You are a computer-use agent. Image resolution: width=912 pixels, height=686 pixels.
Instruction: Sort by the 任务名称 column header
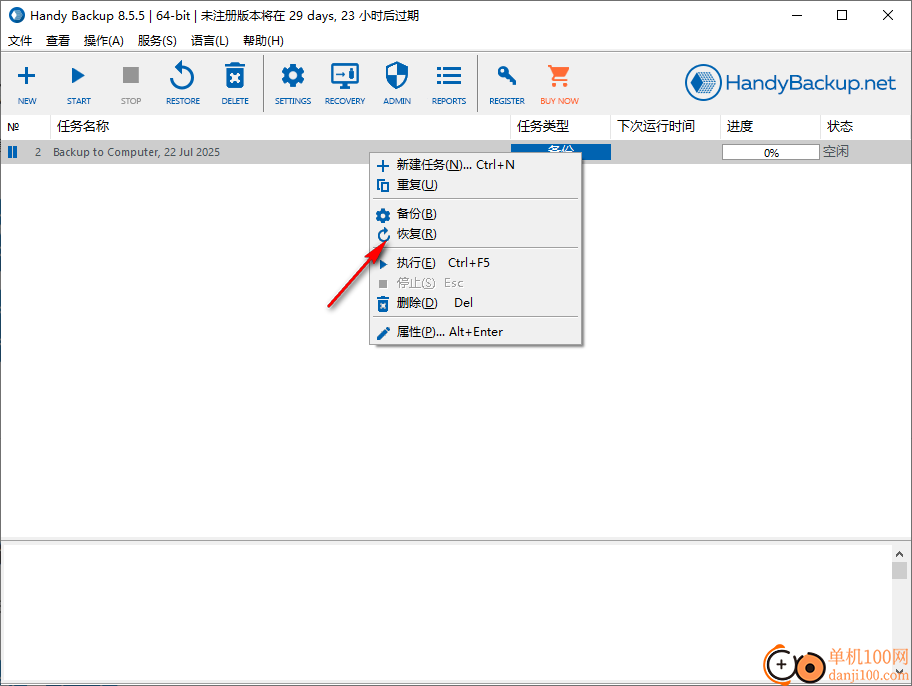coord(280,127)
